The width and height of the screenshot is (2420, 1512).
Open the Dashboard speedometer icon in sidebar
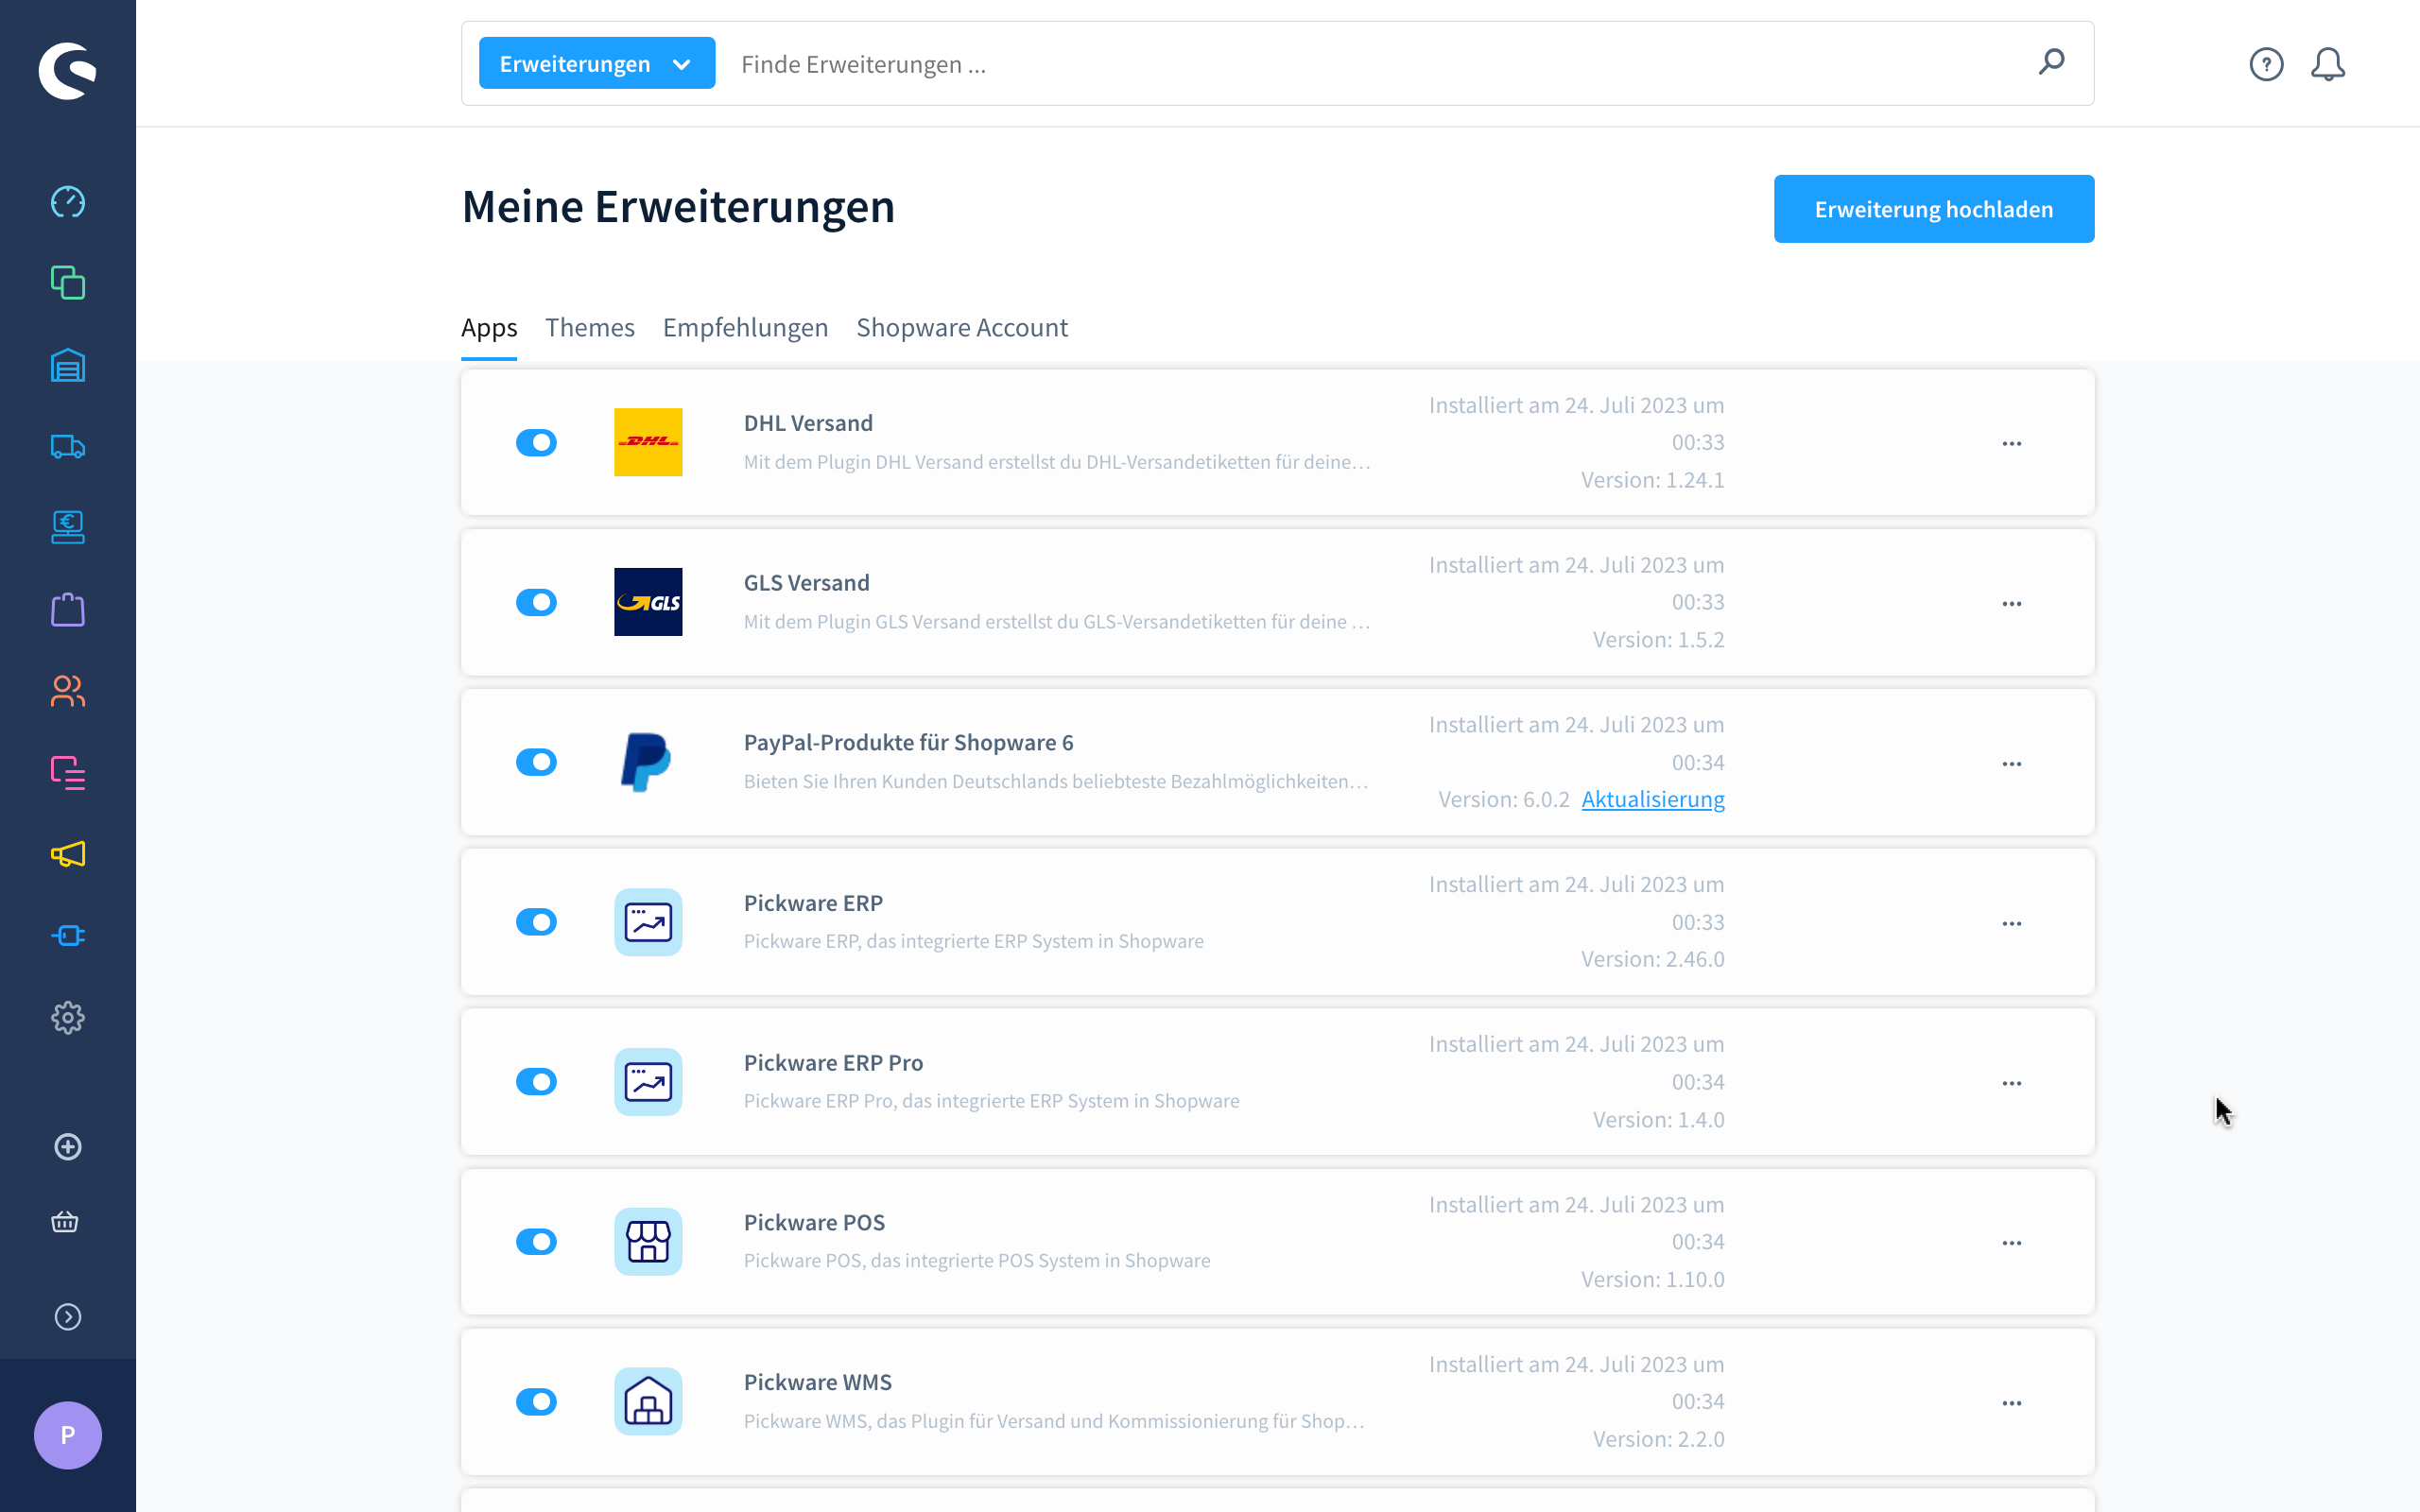pos(68,203)
